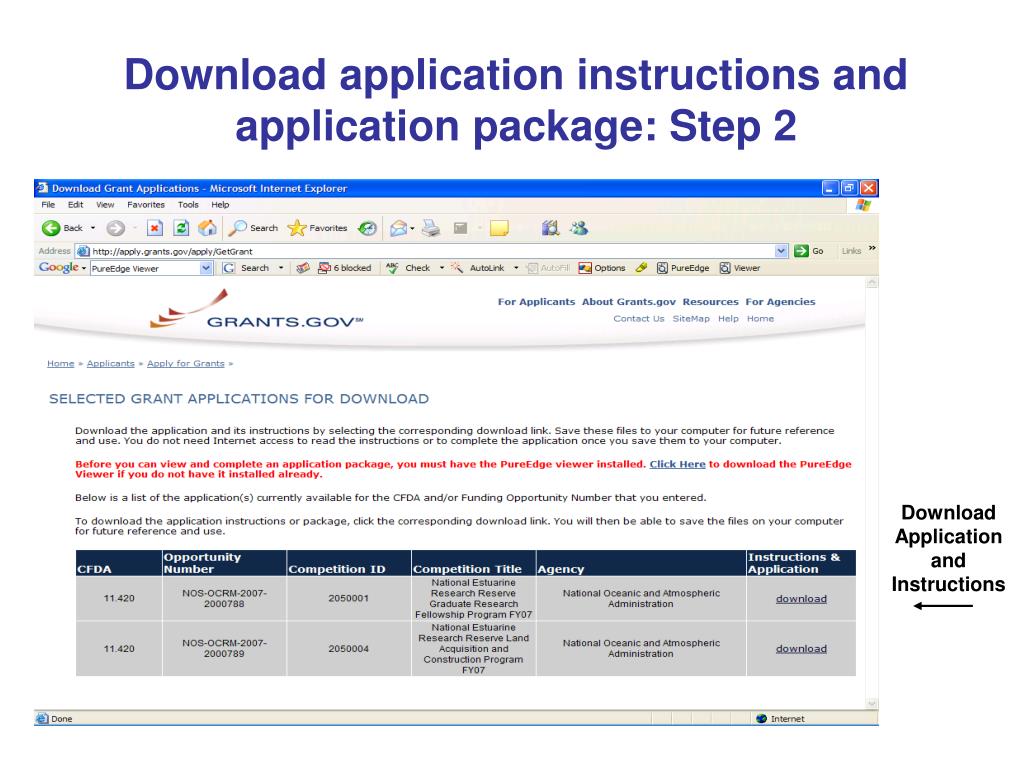This screenshot has height=768, width=1024.
Task: Click the Google toolbar logo
Action: [x=59, y=268]
